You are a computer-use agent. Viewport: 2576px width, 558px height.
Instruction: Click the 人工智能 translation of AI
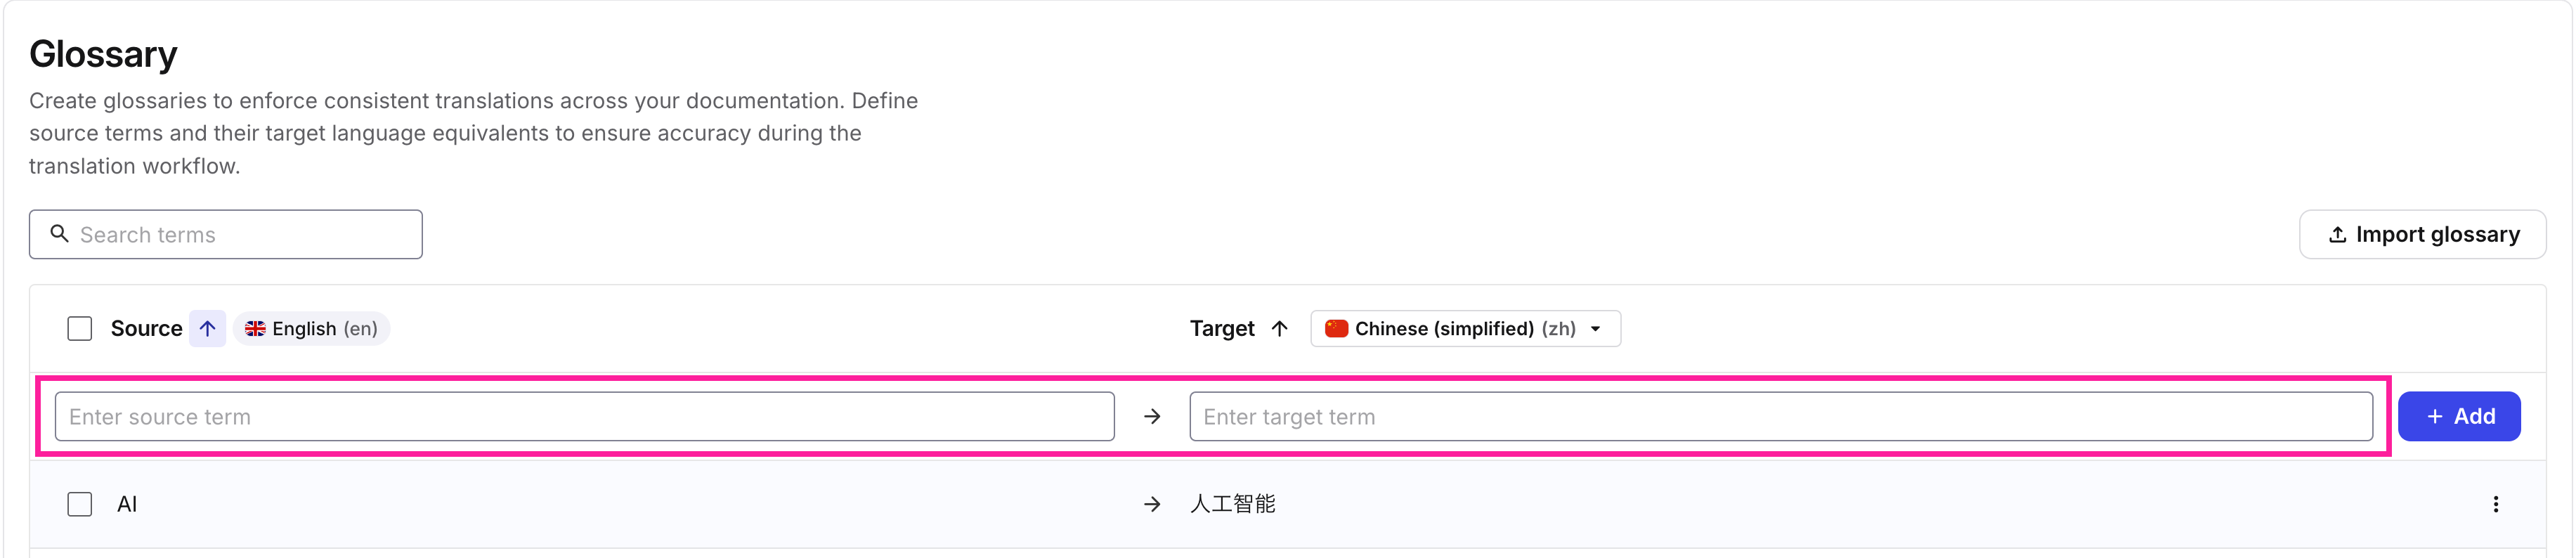point(1234,504)
